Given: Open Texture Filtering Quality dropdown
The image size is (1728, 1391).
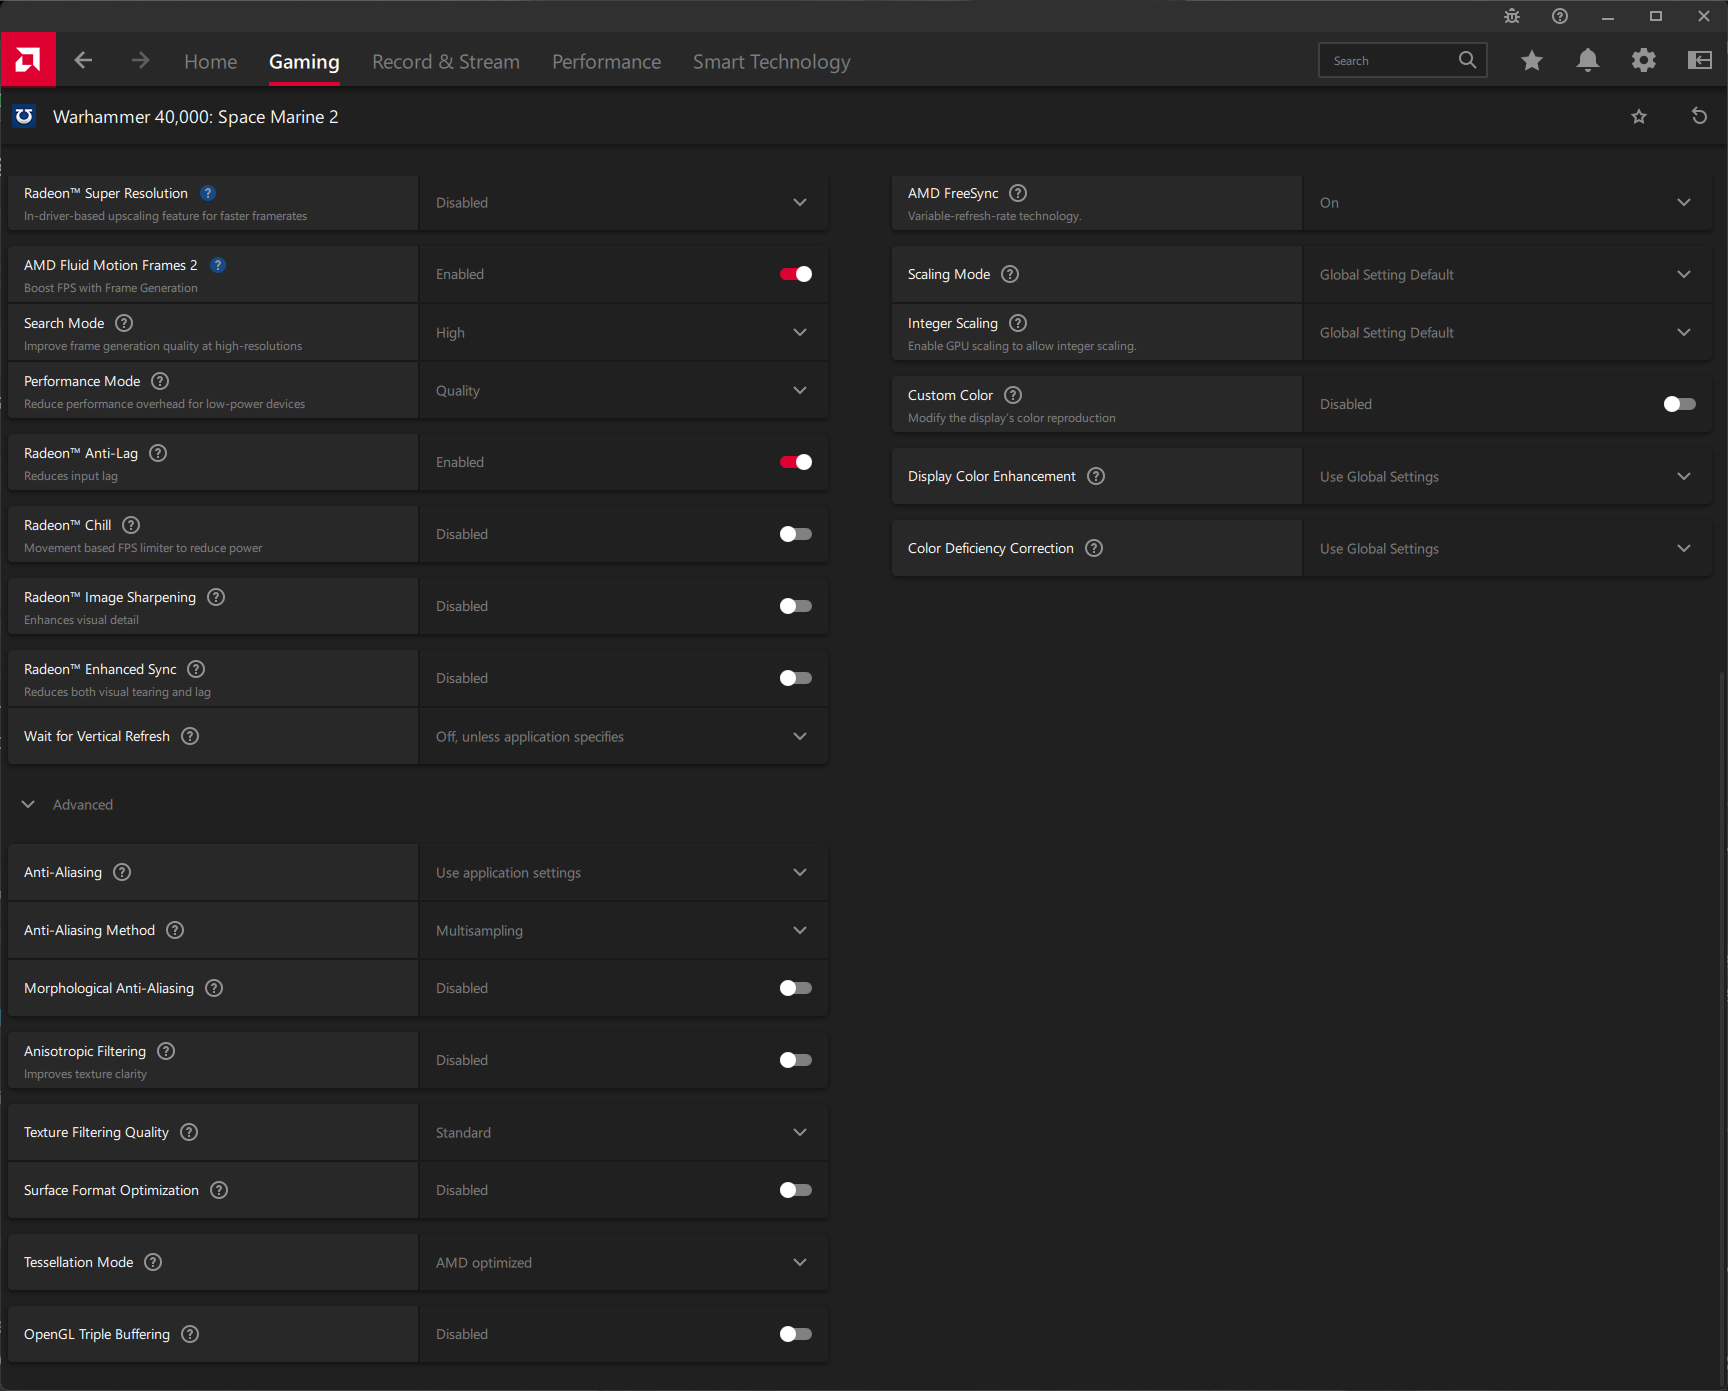Looking at the screenshot, I should coord(624,1133).
